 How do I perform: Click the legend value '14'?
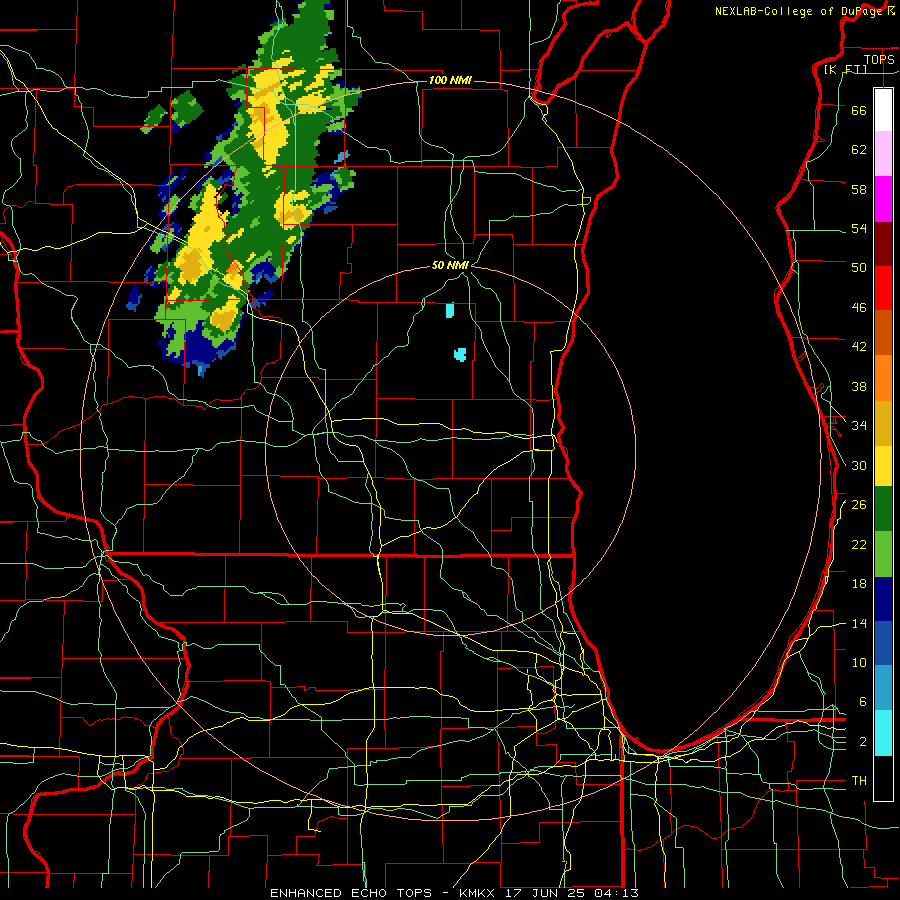tap(859, 623)
